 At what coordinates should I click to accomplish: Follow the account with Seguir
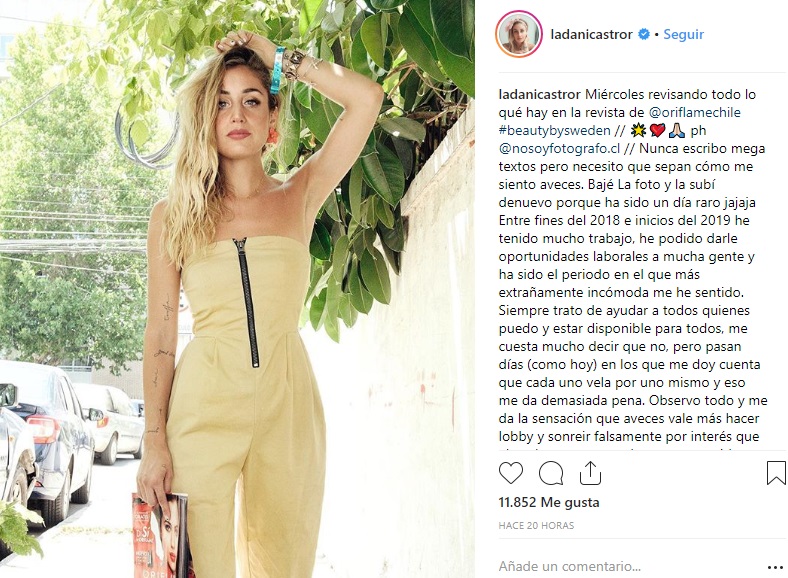pos(683,34)
